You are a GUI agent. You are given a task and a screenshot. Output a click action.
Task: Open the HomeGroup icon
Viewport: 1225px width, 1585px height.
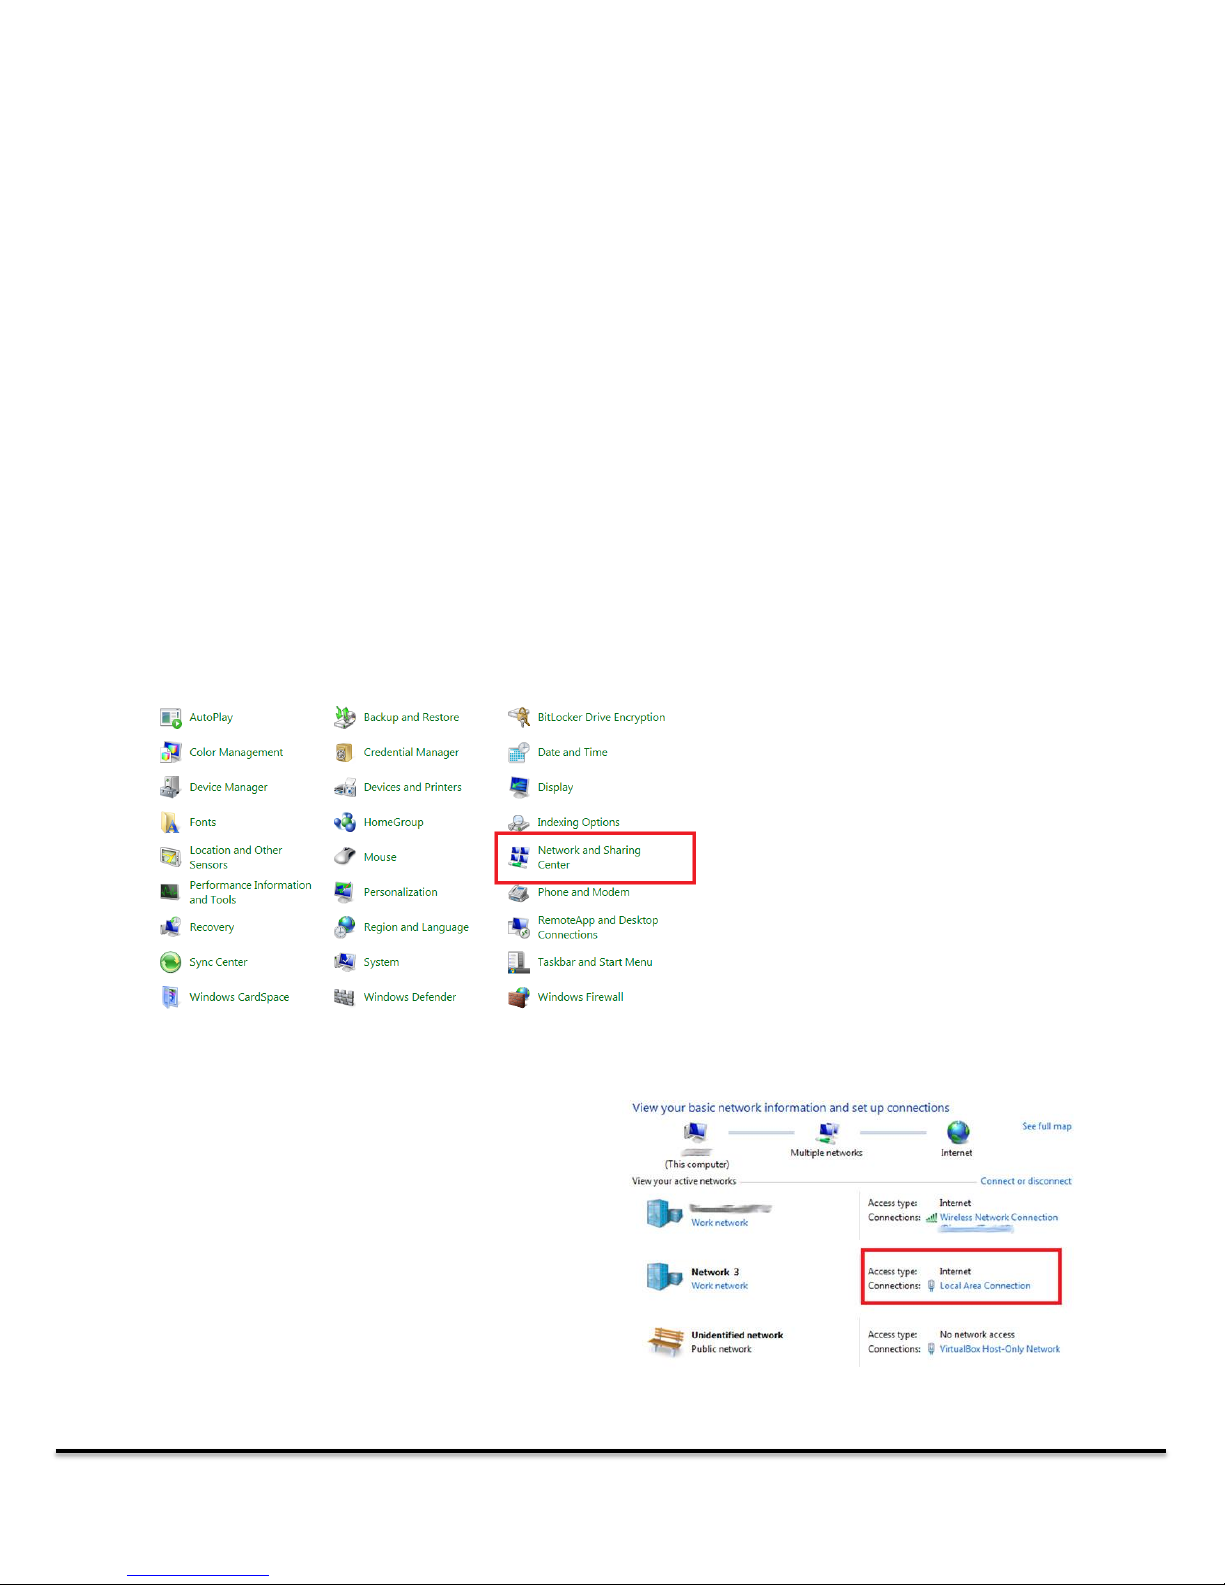345,822
